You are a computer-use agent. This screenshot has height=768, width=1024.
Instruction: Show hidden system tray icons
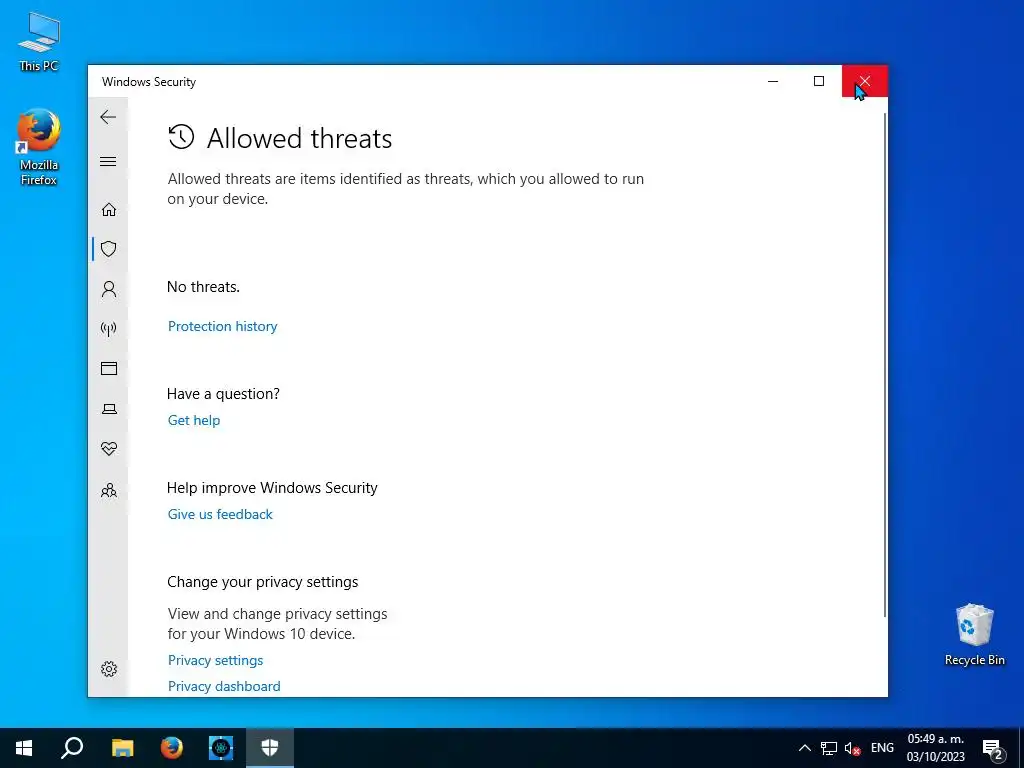(x=805, y=748)
